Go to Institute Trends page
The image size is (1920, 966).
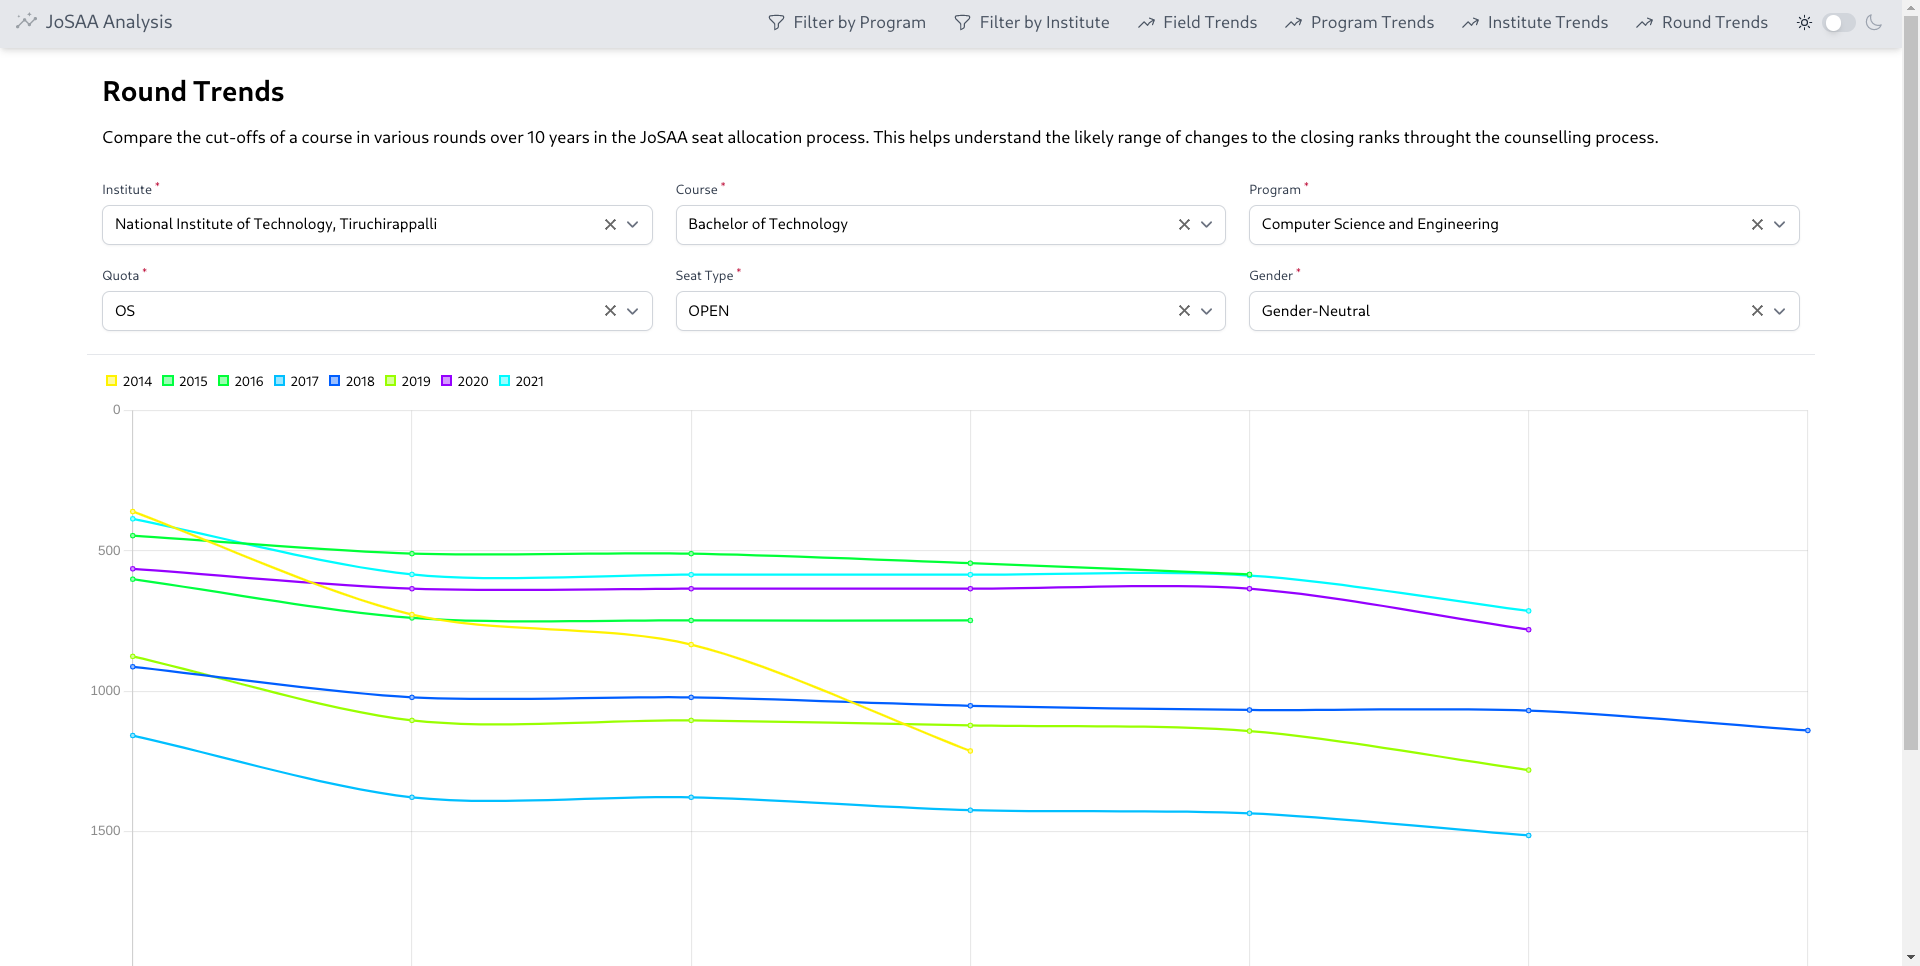(1535, 22)
